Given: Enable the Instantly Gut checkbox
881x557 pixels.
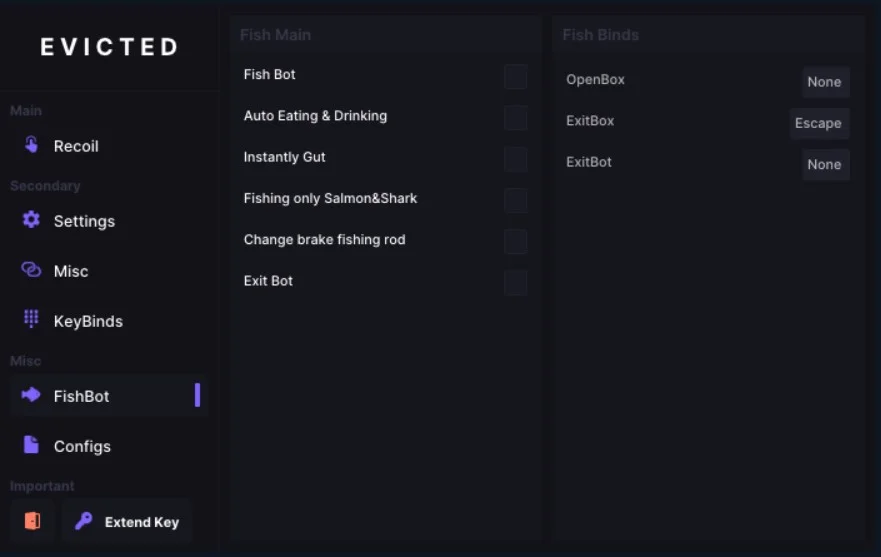Looking at the screenshot, I should click(515, 159).
